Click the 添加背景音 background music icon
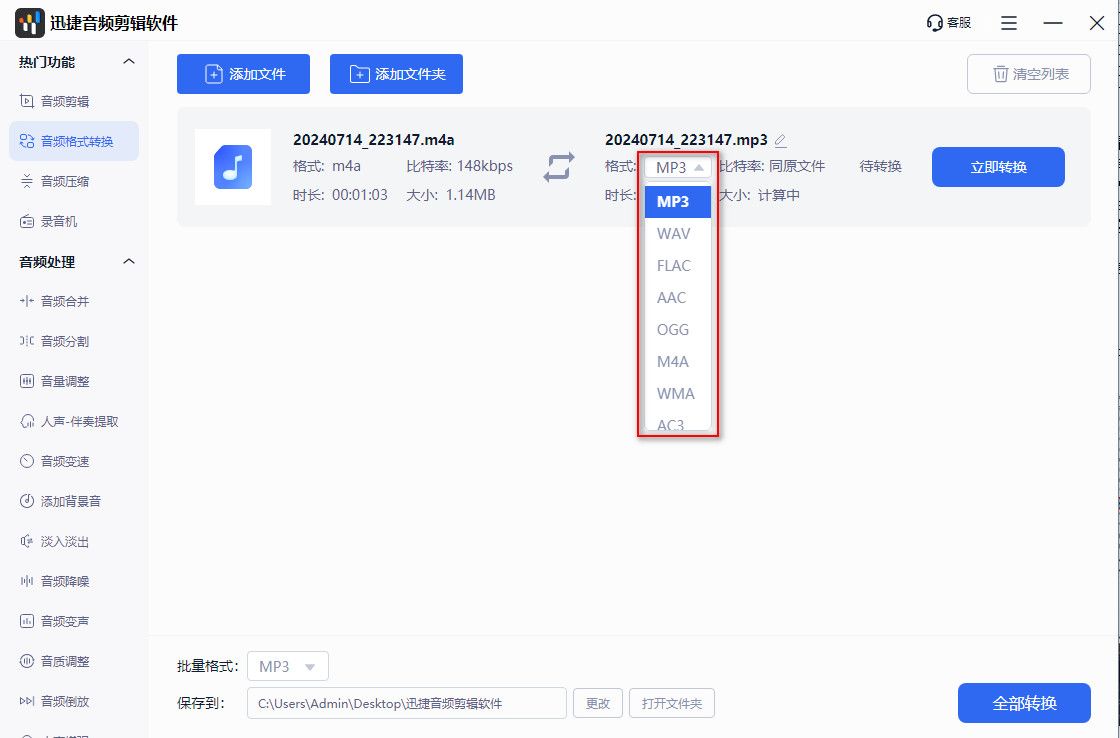The image size is (1120, 738). (26, 502)
